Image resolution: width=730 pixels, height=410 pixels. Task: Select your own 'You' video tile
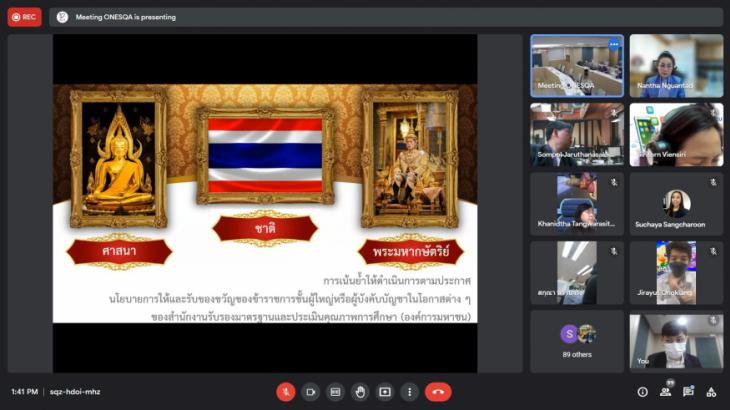[676, 342]
